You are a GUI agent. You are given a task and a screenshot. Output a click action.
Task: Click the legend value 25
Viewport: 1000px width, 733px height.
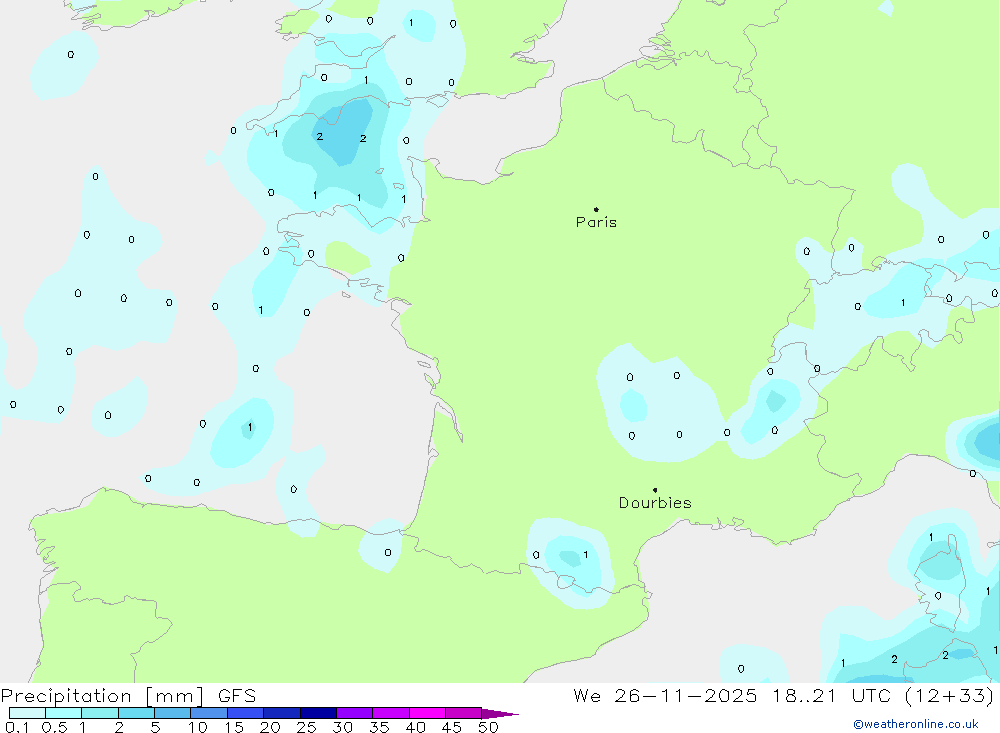tap(307, 727)
